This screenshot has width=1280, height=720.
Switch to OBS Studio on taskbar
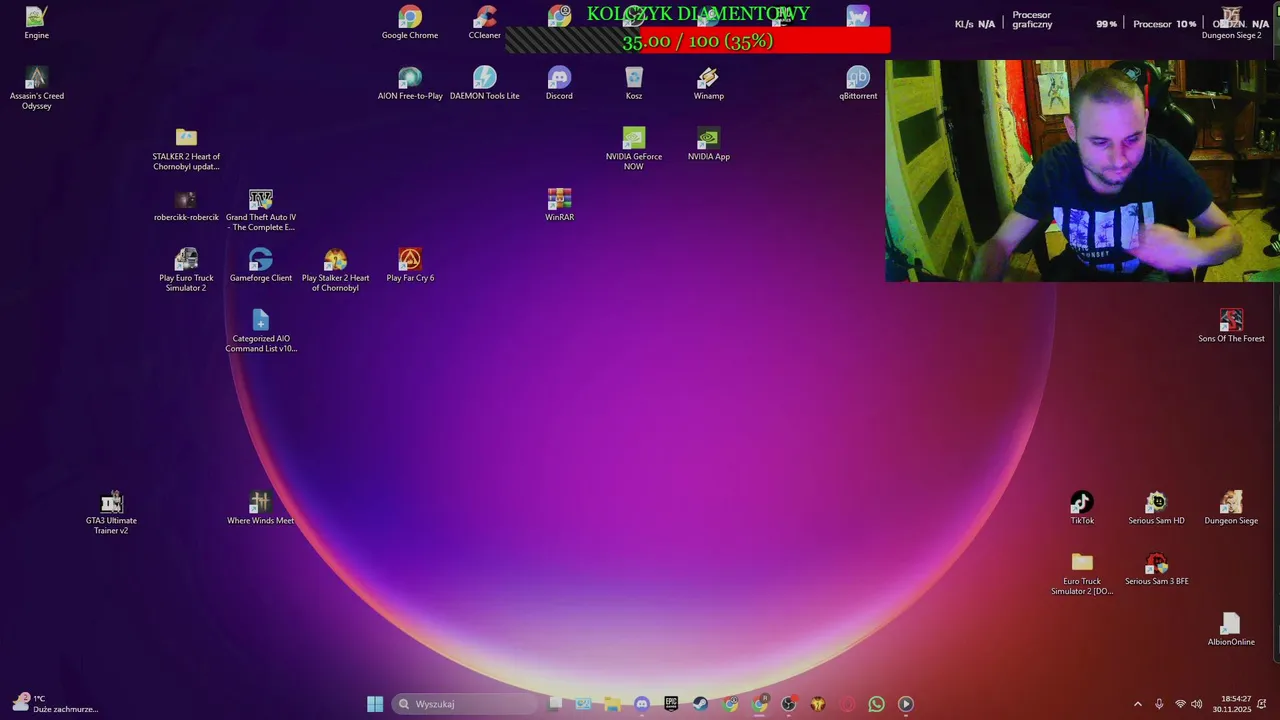point(788,704)
